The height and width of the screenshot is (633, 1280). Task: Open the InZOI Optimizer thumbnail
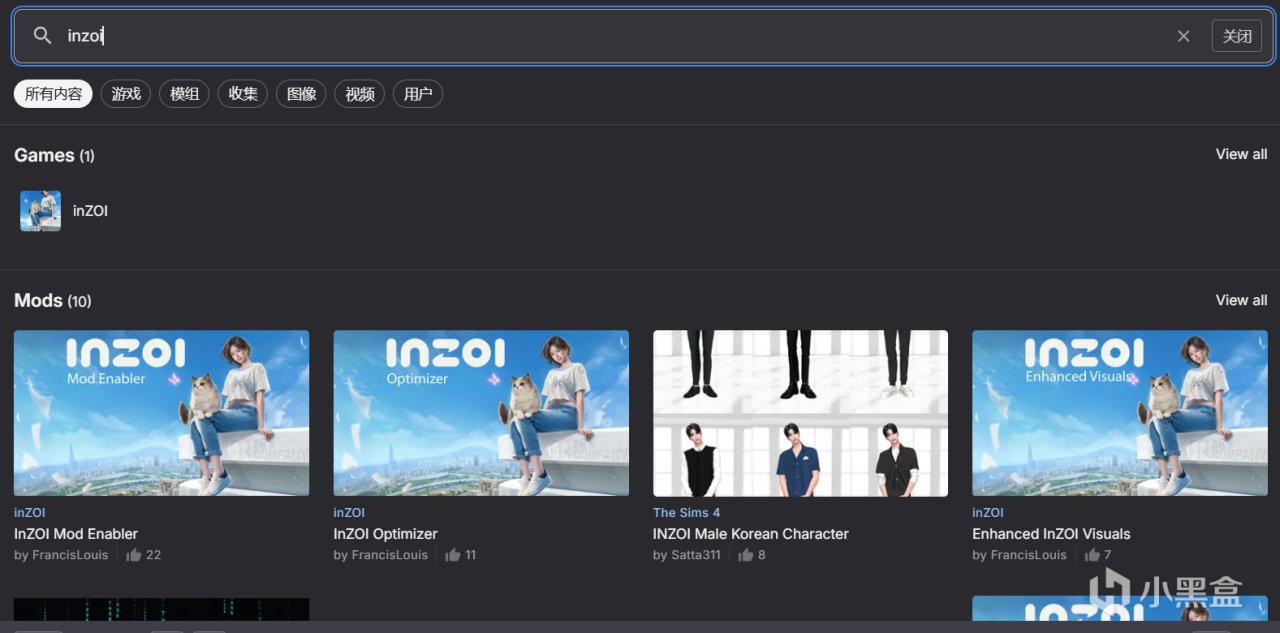click(x=481, y=413)
